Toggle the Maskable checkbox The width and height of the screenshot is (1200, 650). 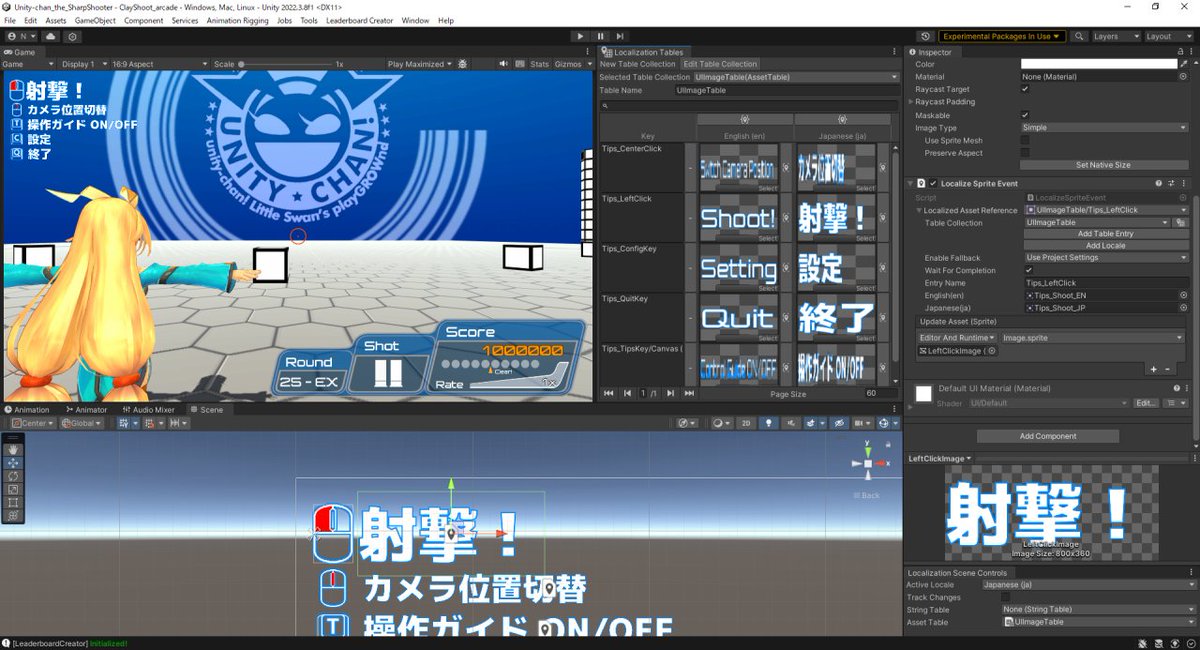[1025, 115]
